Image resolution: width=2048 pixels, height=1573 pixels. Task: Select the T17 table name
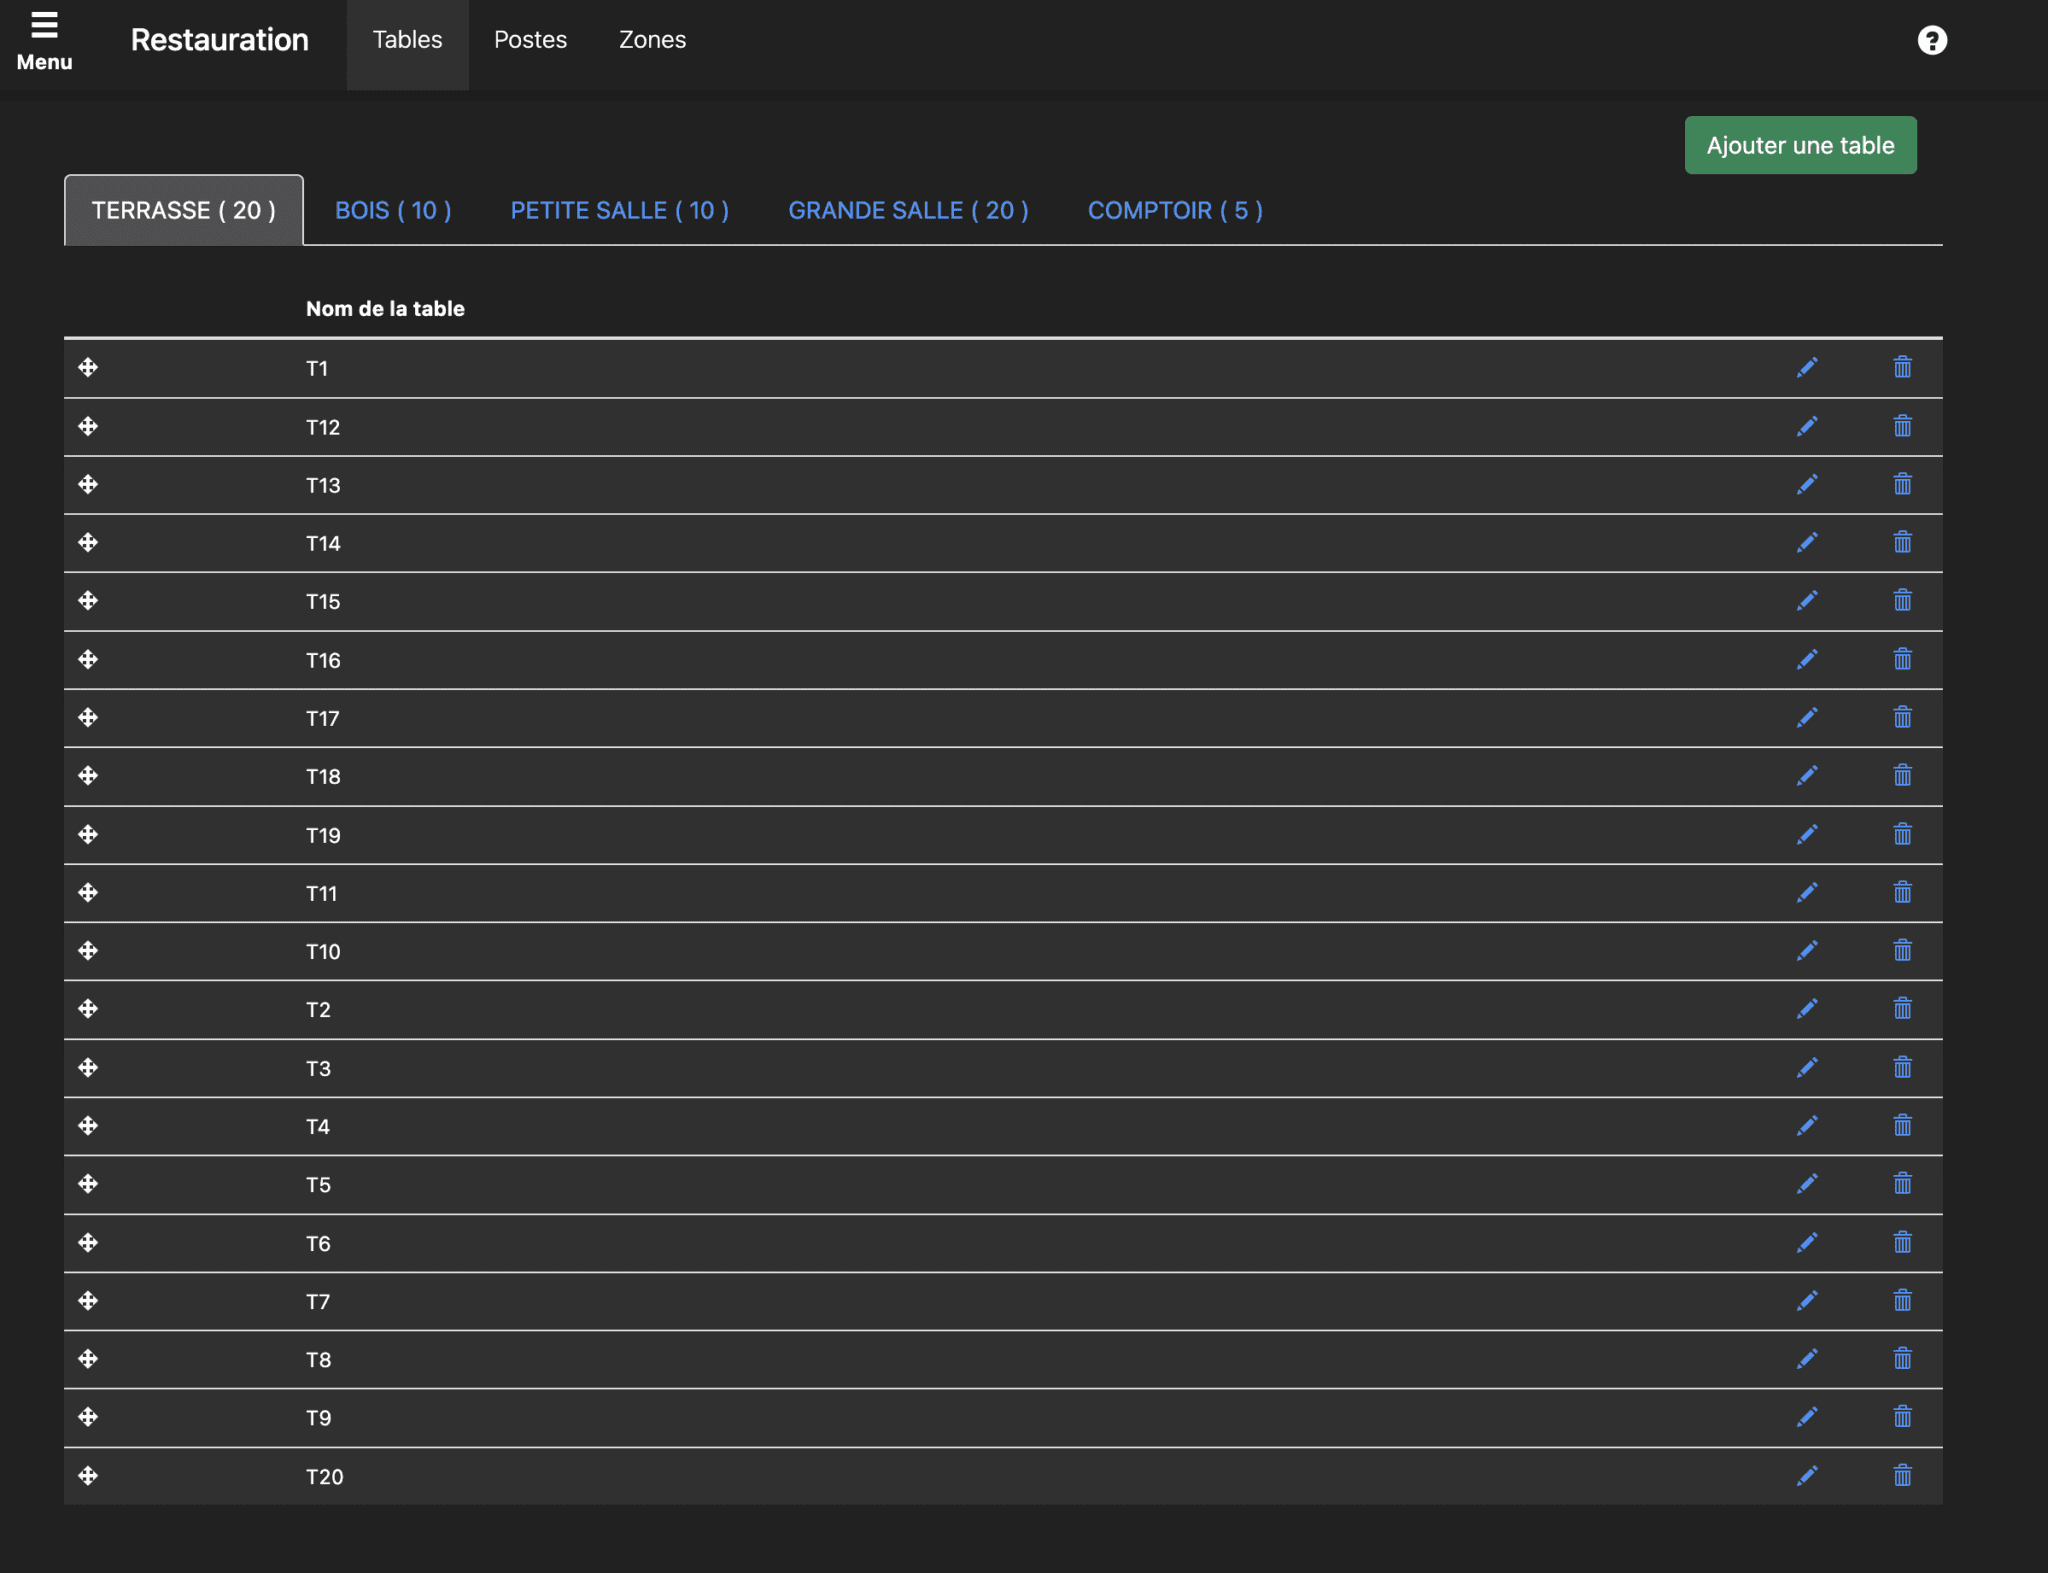(x=322, y=718)
